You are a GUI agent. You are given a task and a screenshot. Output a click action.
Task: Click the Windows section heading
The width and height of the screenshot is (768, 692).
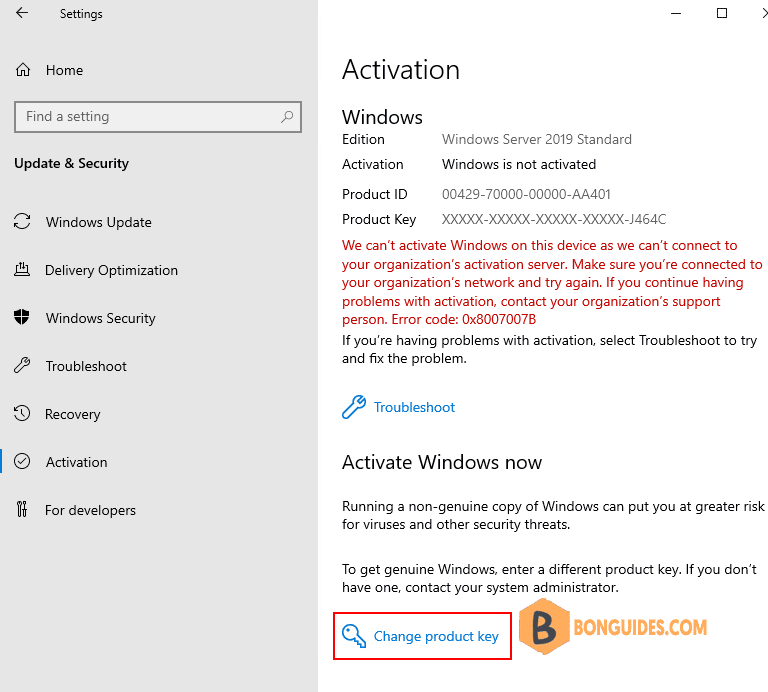pos(382,117)
